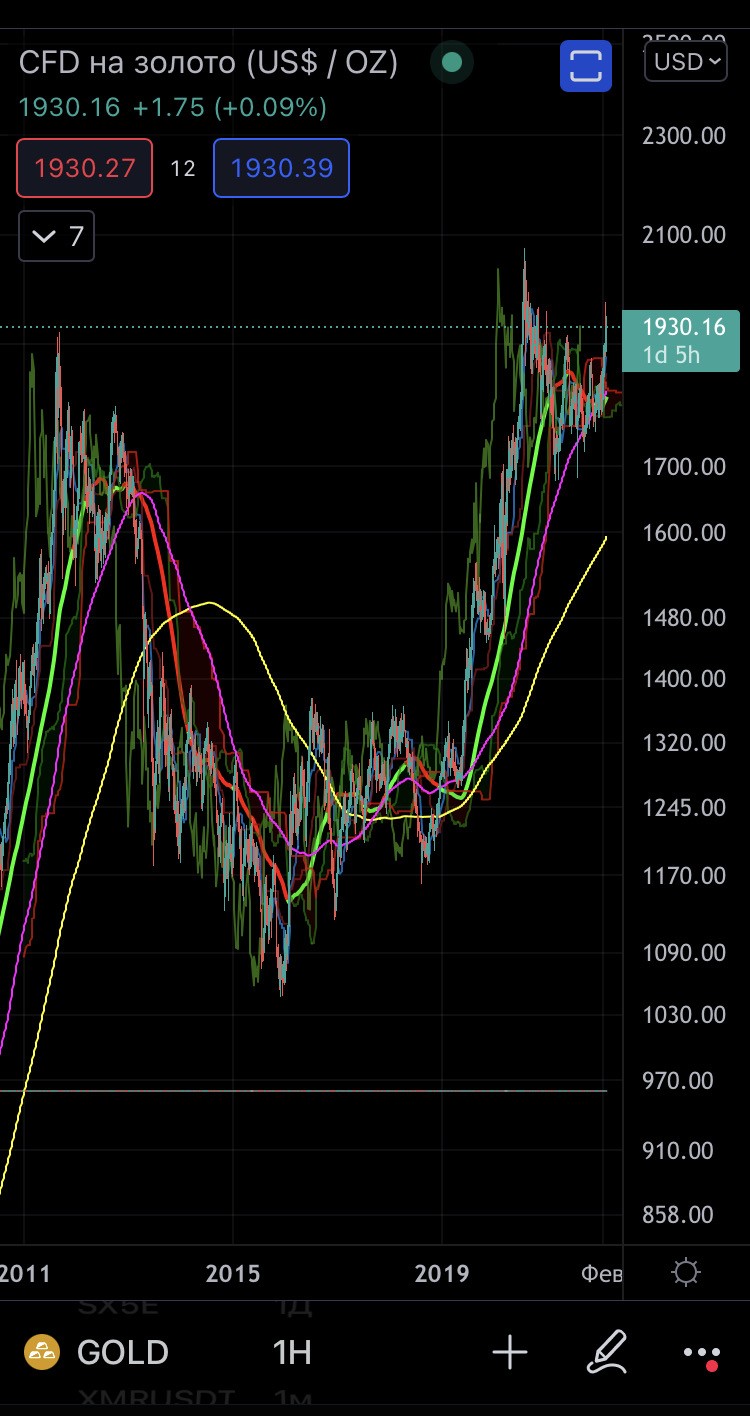Select the GOLD symbol name
Viewport: 750px width, 1416px height.
click(123, 1352)
